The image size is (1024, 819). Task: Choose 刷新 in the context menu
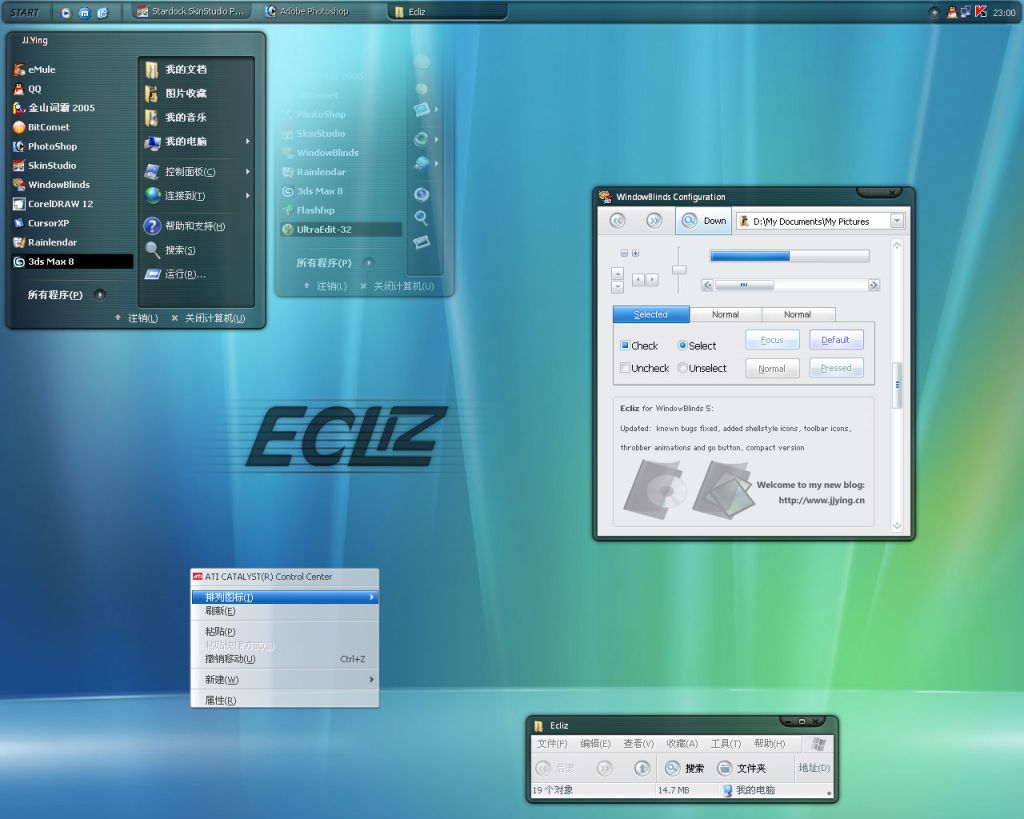[220, 611]
